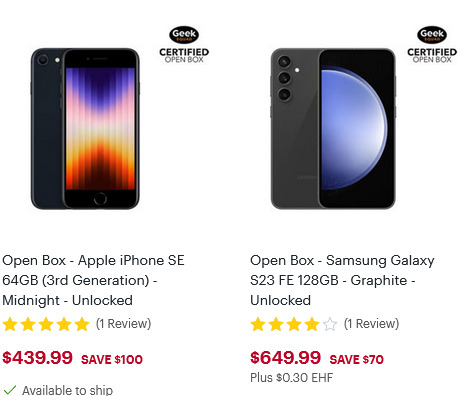Click the iPhone SE five-star rating
The width and height of the screenshot is (464, 396).
tap(46, 324)
